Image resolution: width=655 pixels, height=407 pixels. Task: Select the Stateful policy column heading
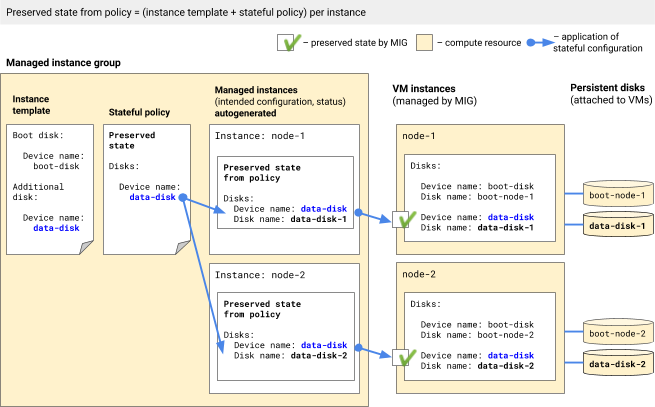[x=139, y=114]
